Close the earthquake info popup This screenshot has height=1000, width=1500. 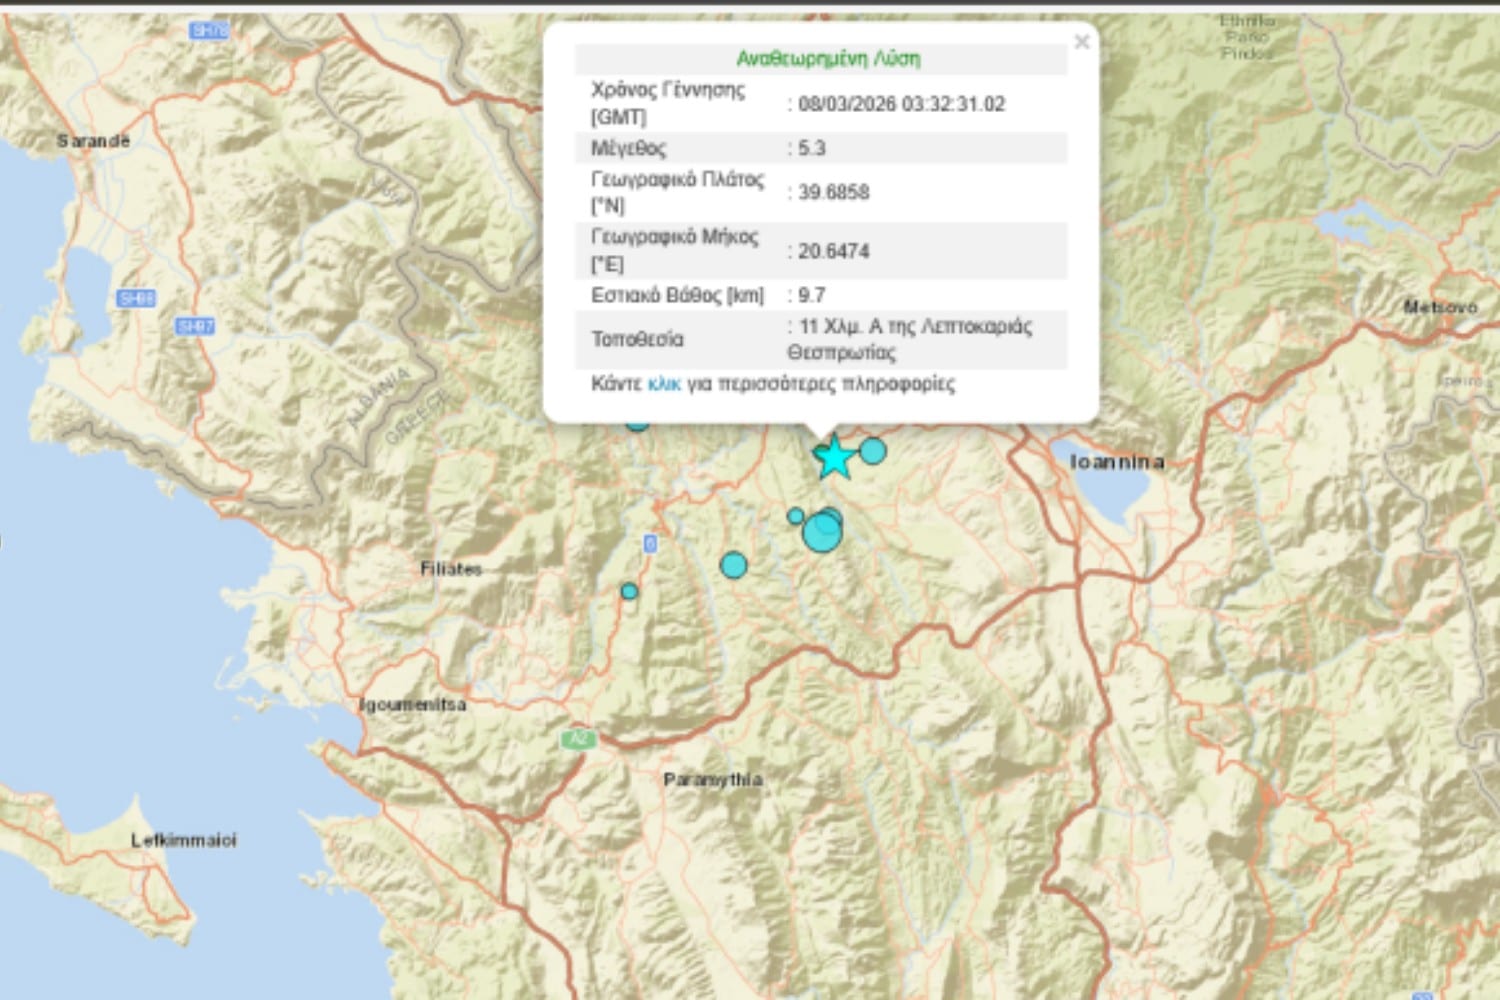tap(1081, 42)
